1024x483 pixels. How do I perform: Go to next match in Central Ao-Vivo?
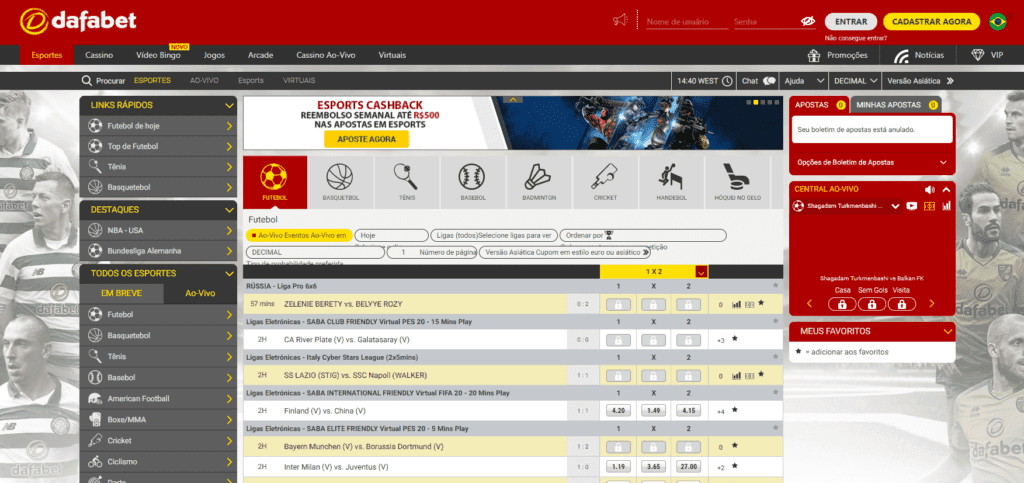tap(931, 304)
